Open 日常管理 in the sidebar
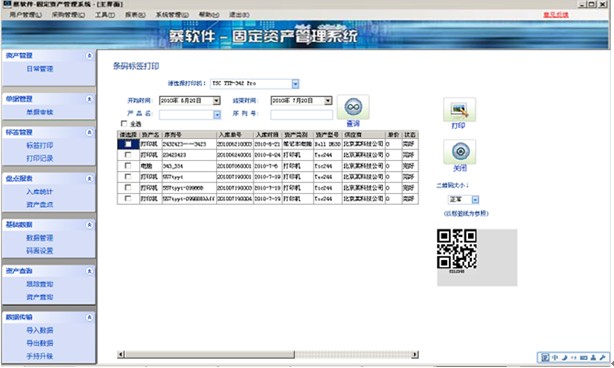Viewport: 614px width, 368px height. coord(40,69)
